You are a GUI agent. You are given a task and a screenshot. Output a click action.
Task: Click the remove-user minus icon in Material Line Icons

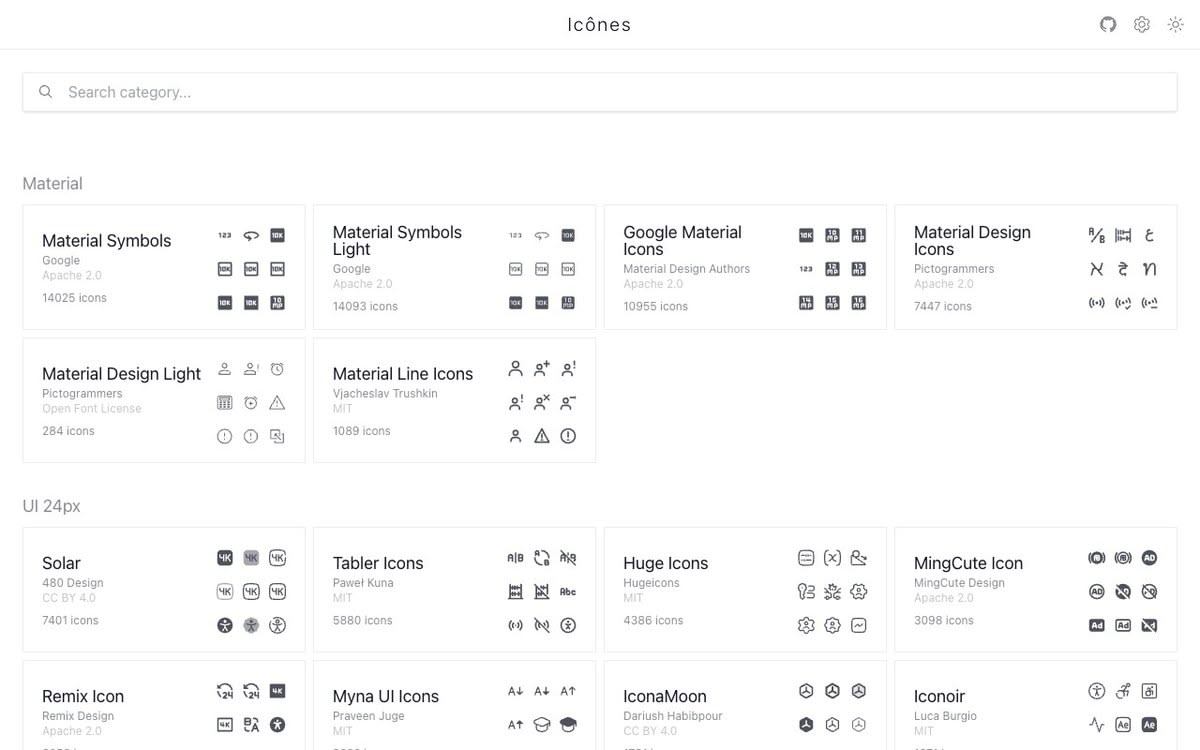[568, 402]
